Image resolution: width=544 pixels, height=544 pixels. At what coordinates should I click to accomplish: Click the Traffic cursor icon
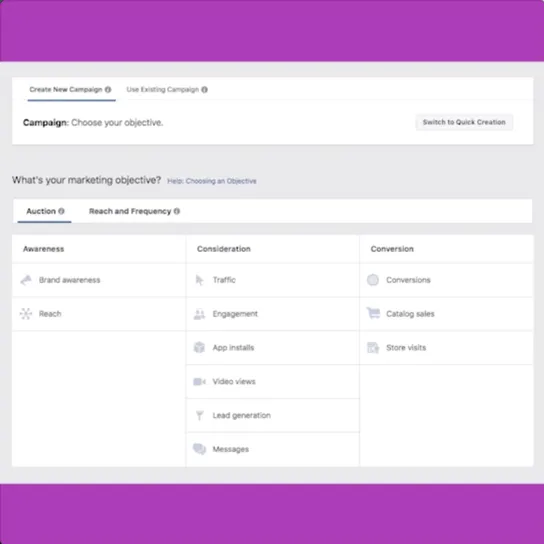[199, 280]
